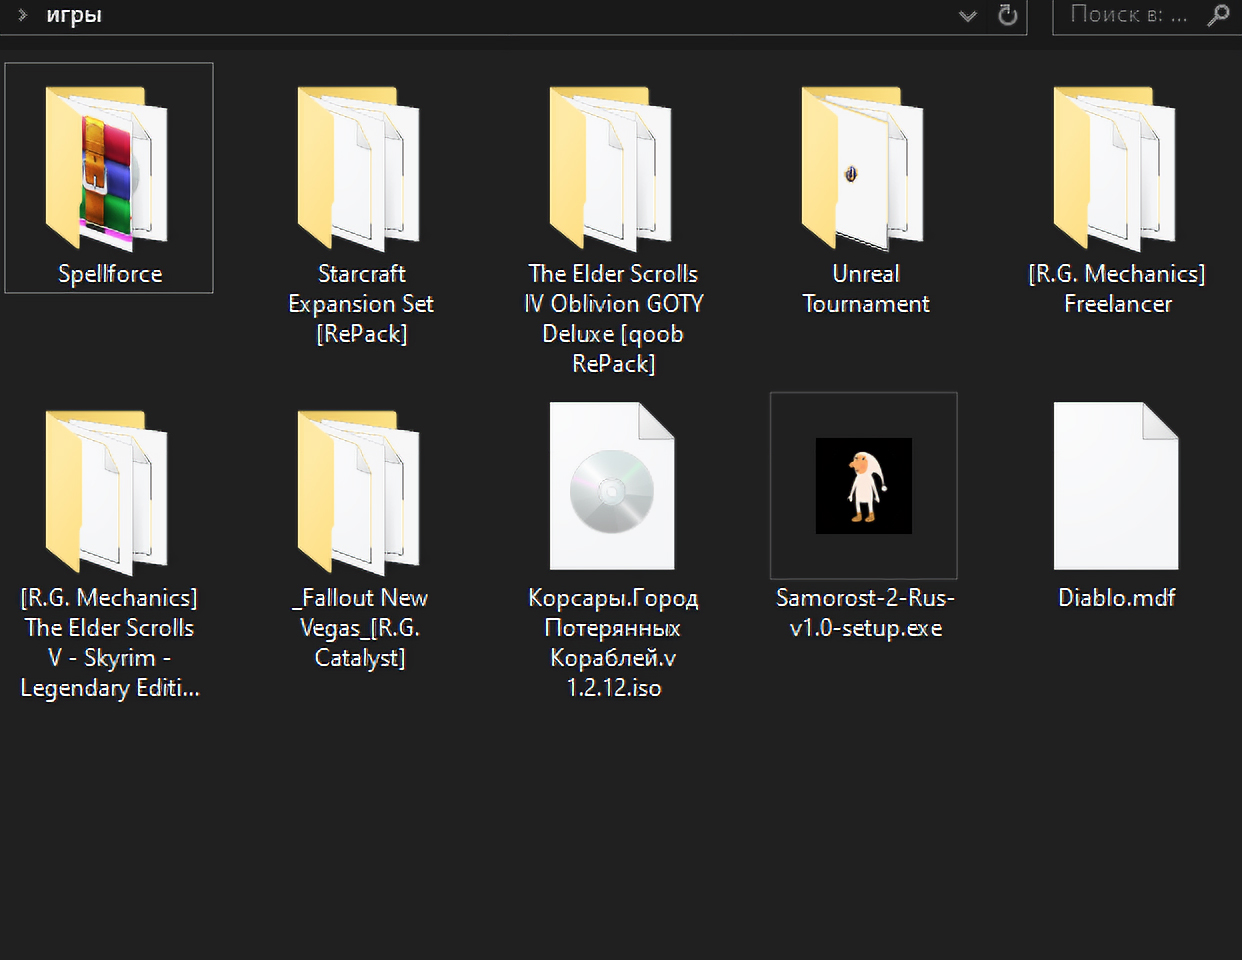The height and width of the screenshot is (960, 1242).
Task: Select the Корсары .iso disc image icon
Action: click(x=612, y=486)
